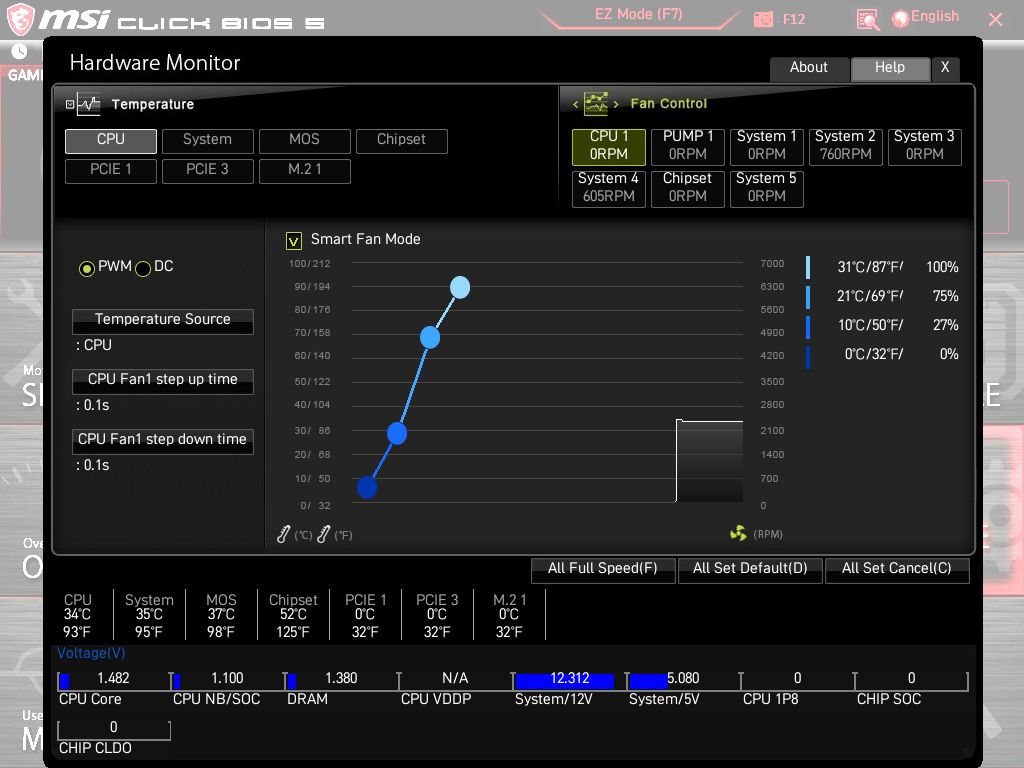Select the MOS temperature button
Viewport: 1024px width, 768px height.
(304, 140)
